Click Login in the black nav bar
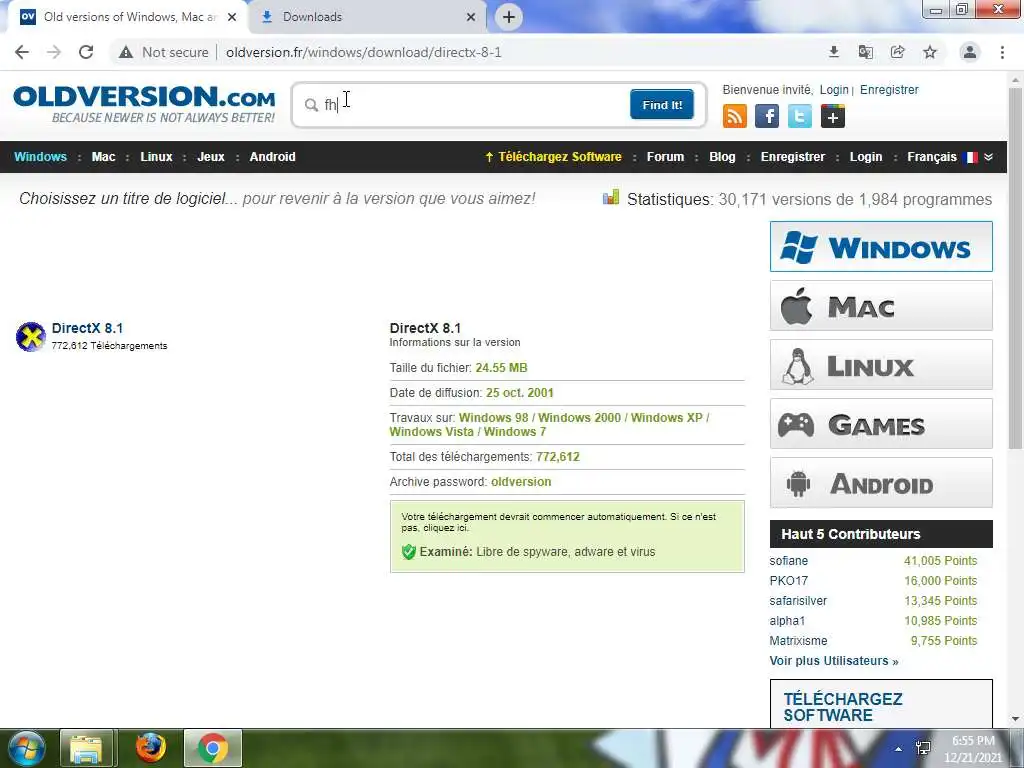Viewport: 1024px width, 768px height. (866, 157)
